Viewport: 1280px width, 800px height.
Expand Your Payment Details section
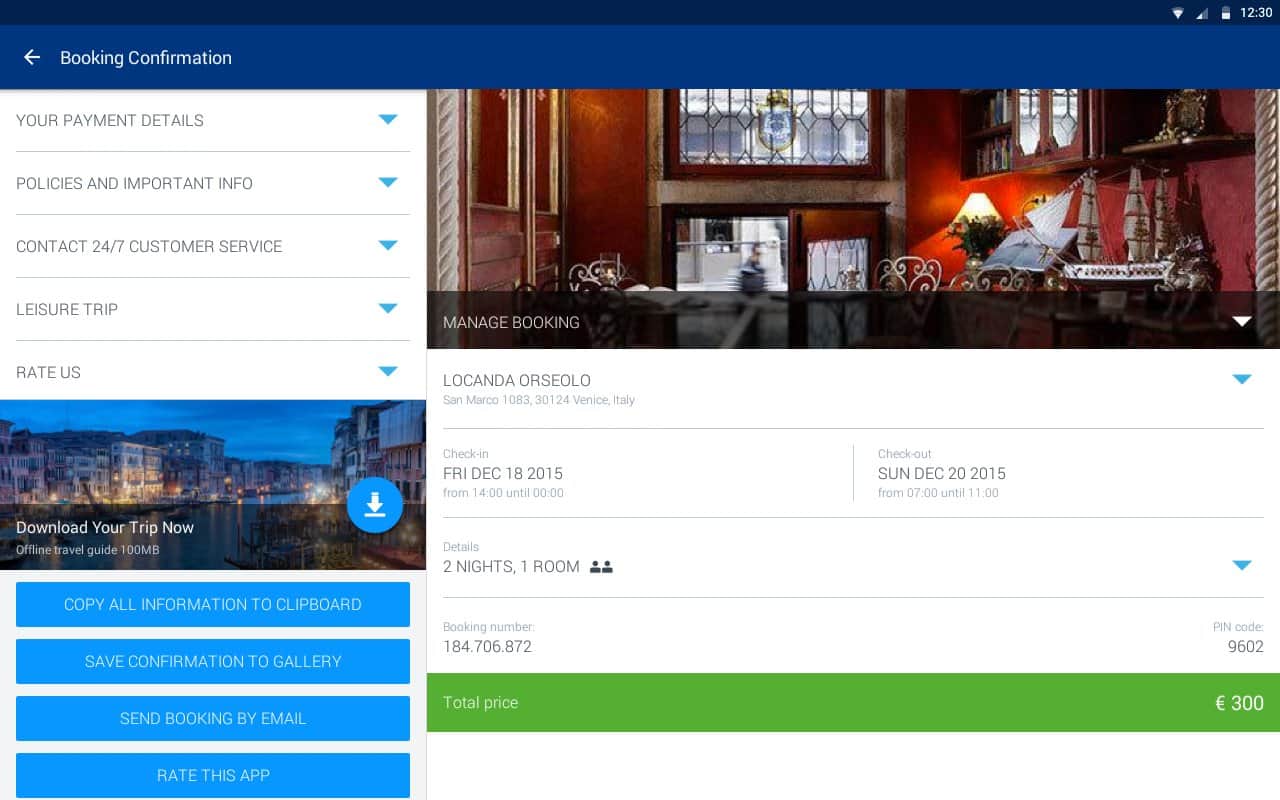(x=388, y=120)
